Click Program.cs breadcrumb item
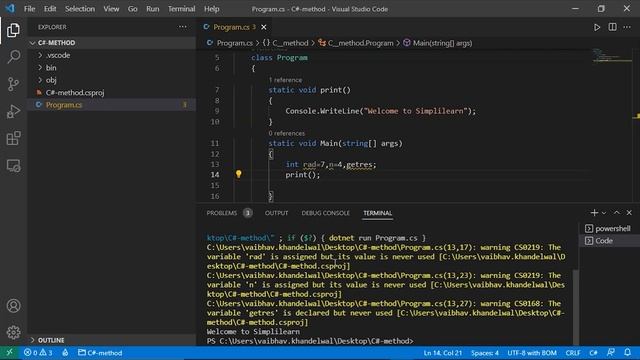640x360 pixels. [230, 43]
